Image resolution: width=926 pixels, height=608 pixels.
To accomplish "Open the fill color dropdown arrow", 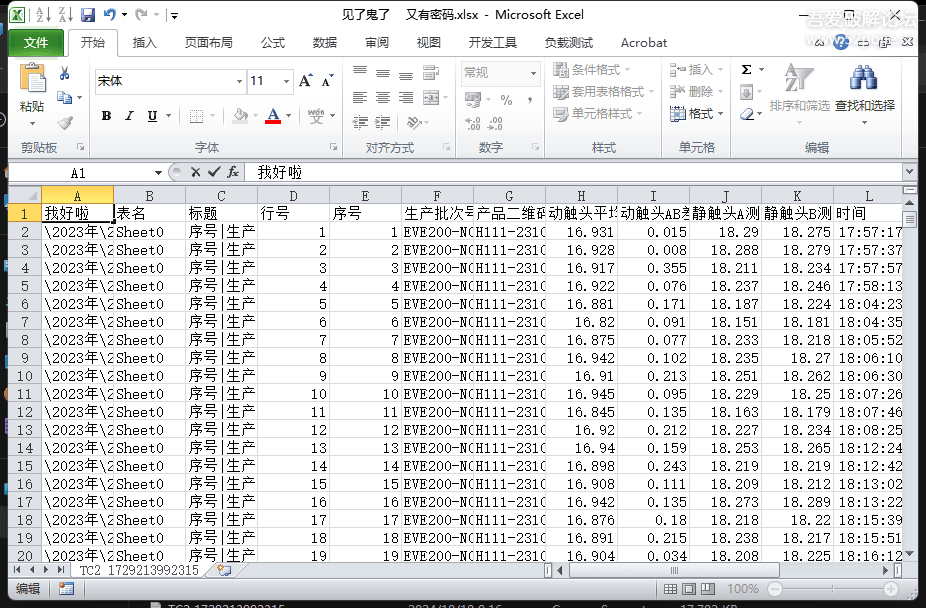I will click(x=255, y=116).
